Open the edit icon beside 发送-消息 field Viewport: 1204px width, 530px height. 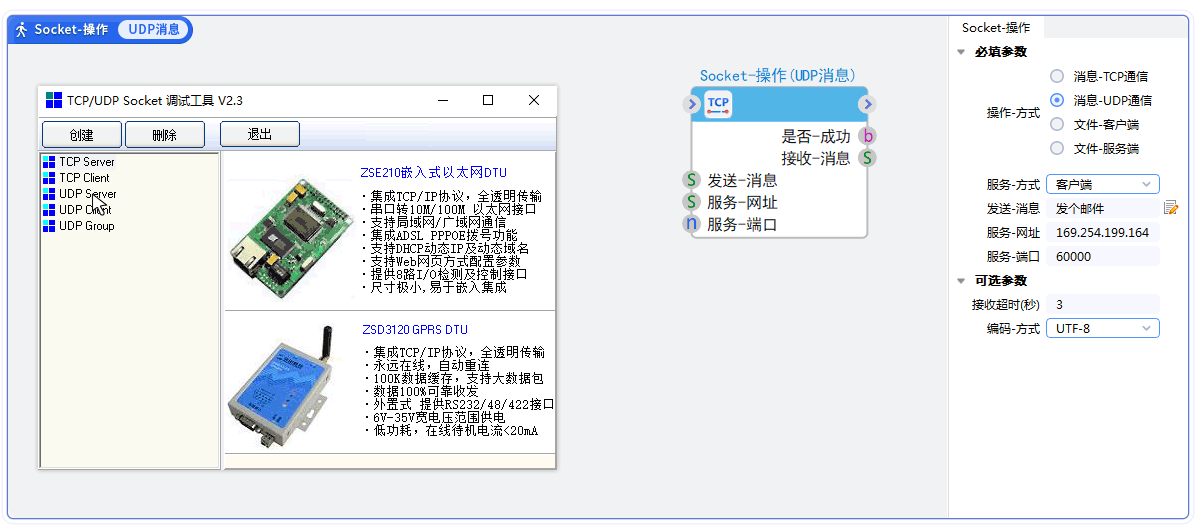(x=1171, y=208)
